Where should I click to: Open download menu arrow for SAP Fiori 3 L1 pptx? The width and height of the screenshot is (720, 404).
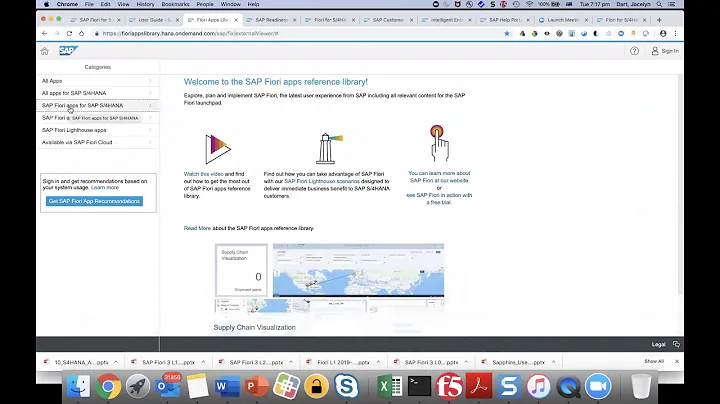click(x=203, y=362)
